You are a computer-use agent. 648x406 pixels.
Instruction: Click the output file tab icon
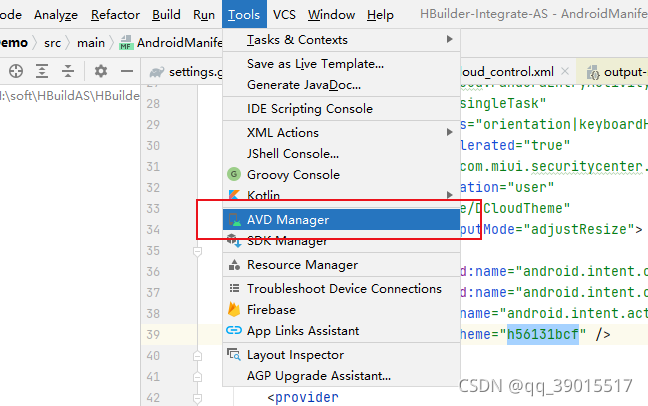click(x=593, y=72)
